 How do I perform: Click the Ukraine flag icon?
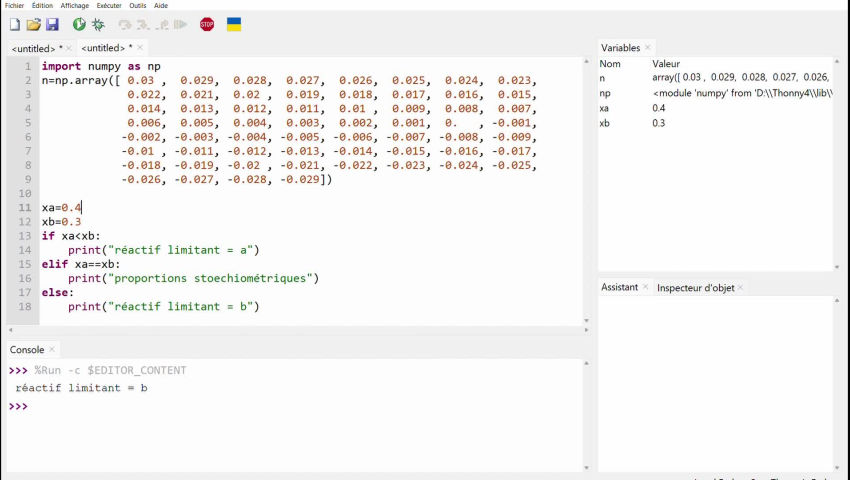point(234,24)
